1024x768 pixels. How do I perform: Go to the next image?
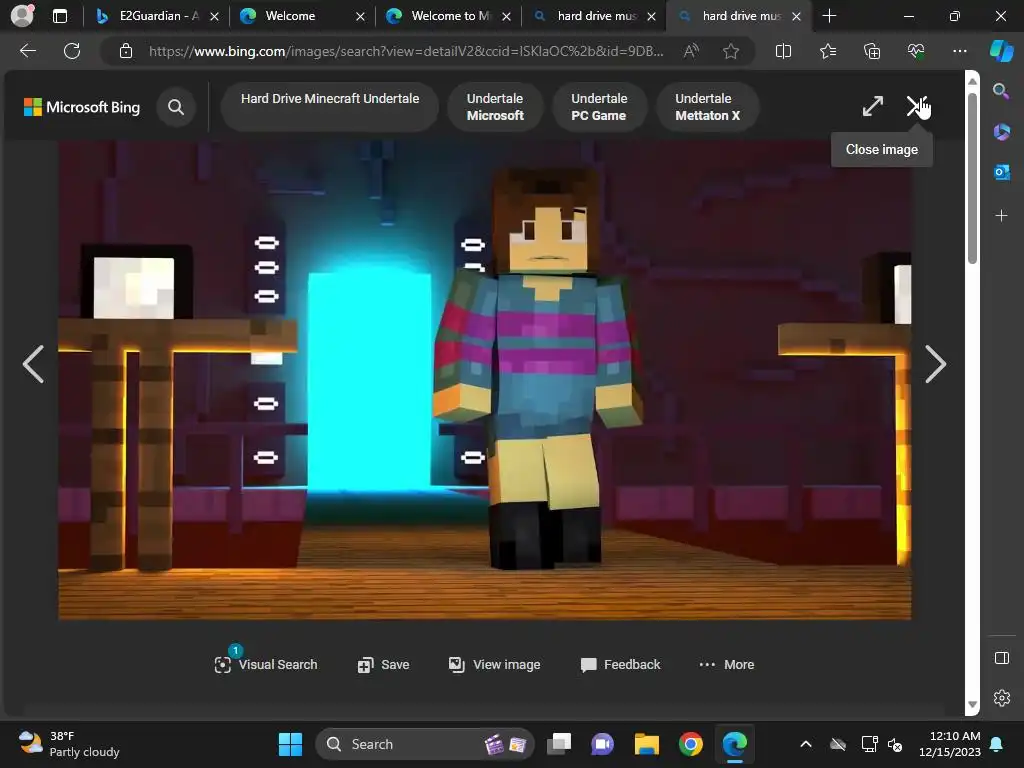[x=935, y=364]
